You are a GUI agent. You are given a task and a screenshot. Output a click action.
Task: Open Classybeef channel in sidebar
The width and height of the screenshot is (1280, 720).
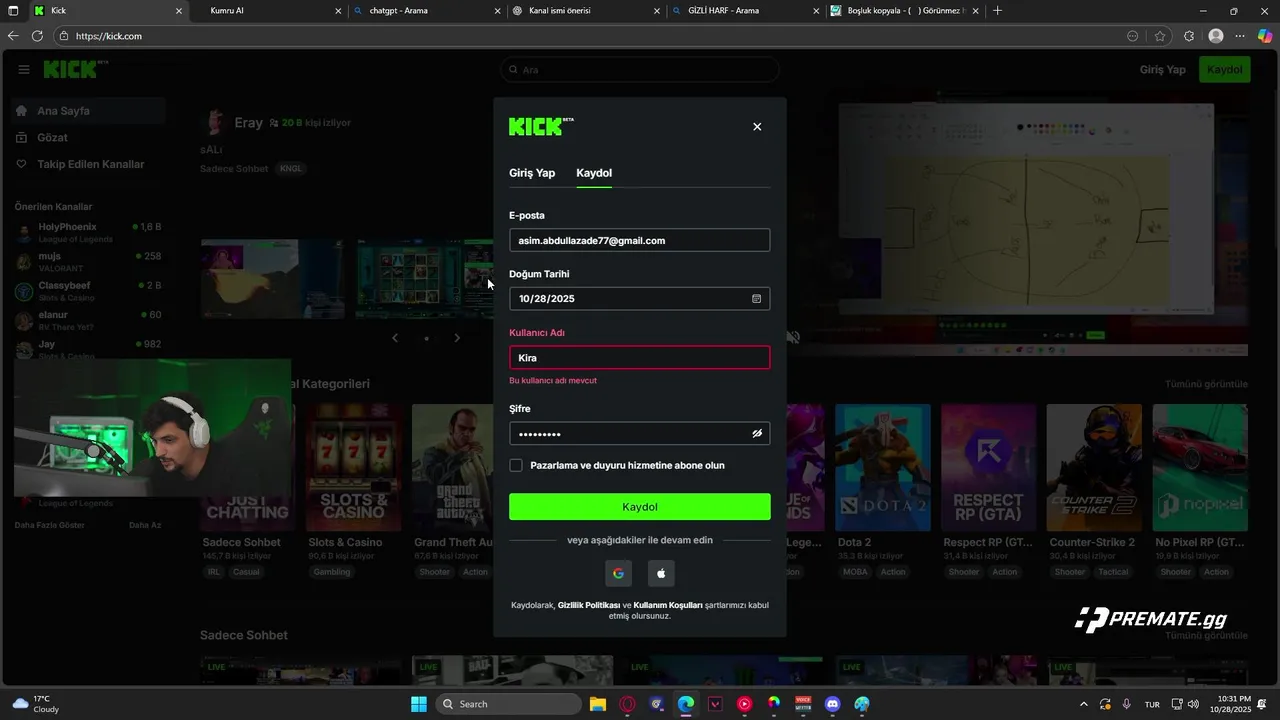point(88,291)
